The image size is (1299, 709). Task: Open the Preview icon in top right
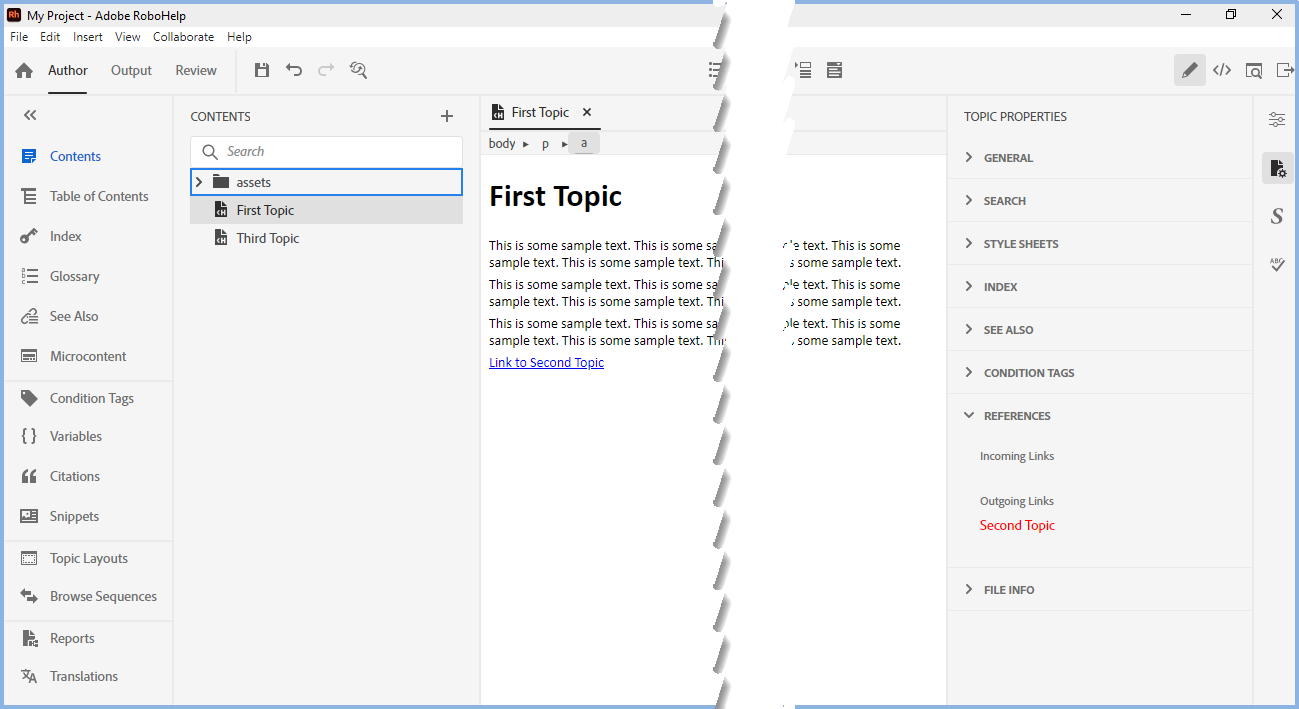[1254, 70]
